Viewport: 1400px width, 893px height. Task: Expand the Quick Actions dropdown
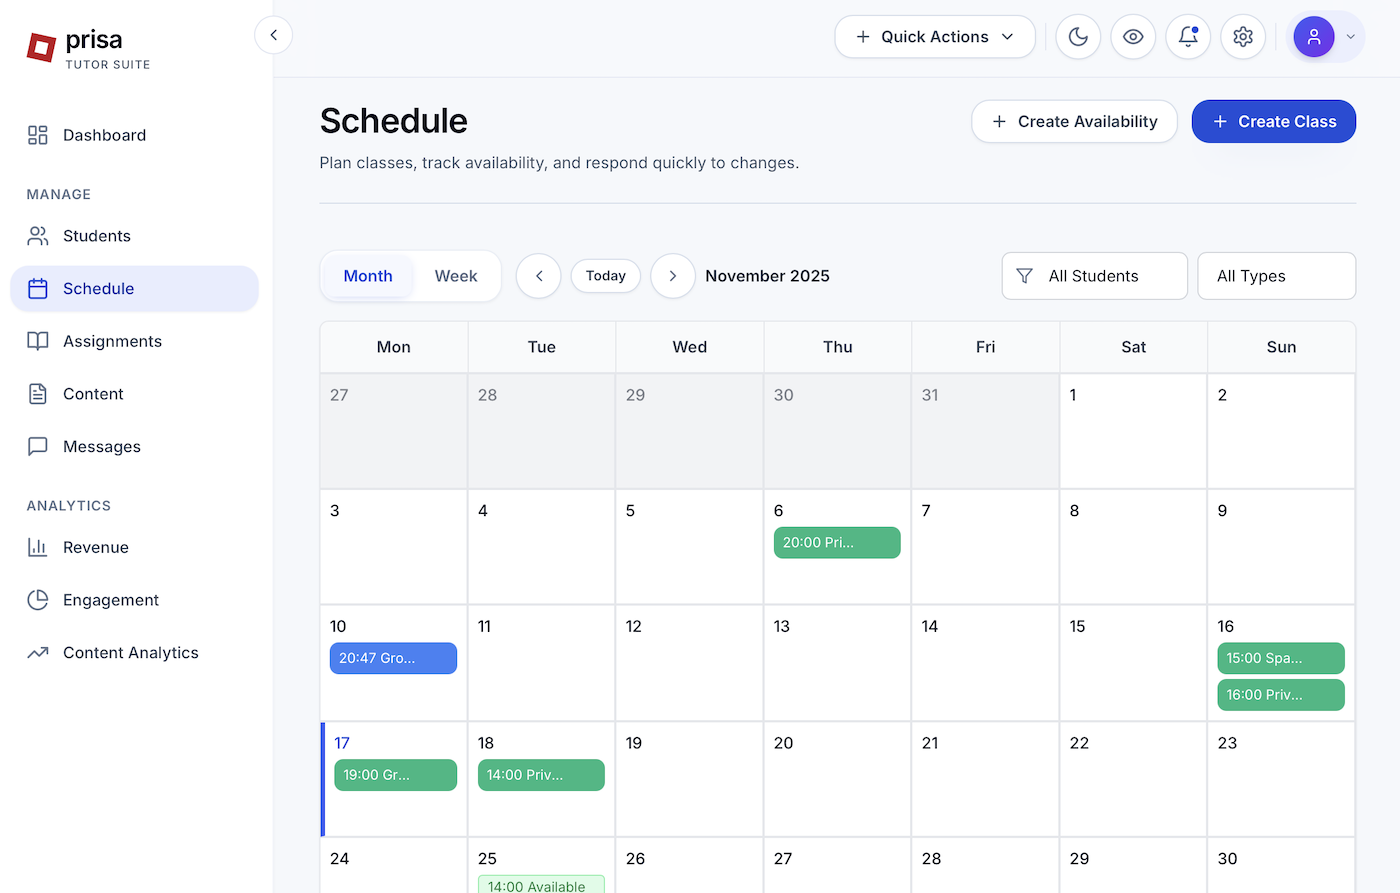tap(934, 36)
